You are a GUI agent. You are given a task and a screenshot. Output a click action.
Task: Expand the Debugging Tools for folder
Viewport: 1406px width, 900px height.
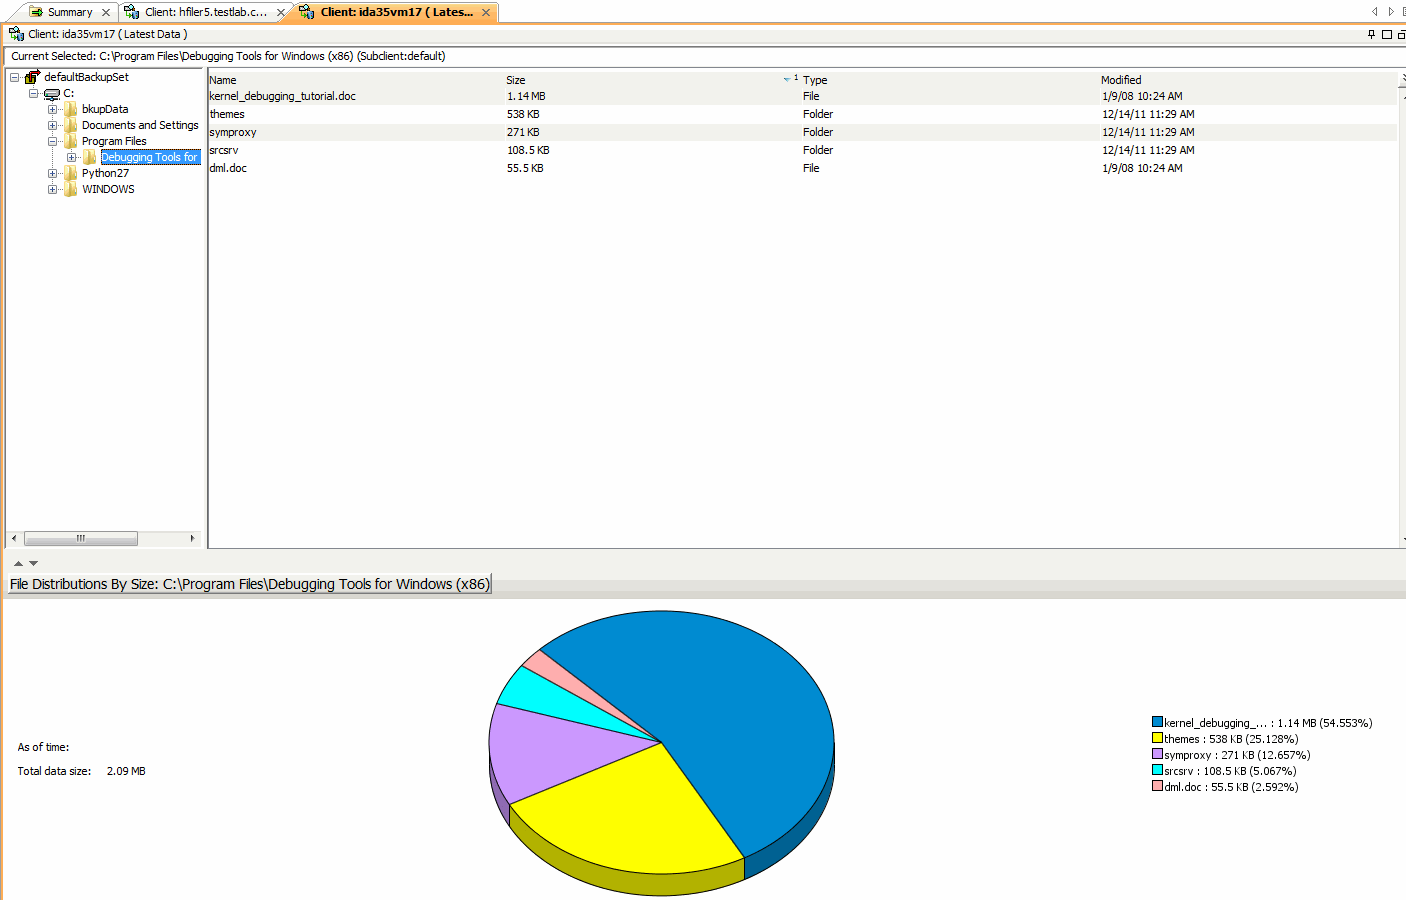point(71,157)
